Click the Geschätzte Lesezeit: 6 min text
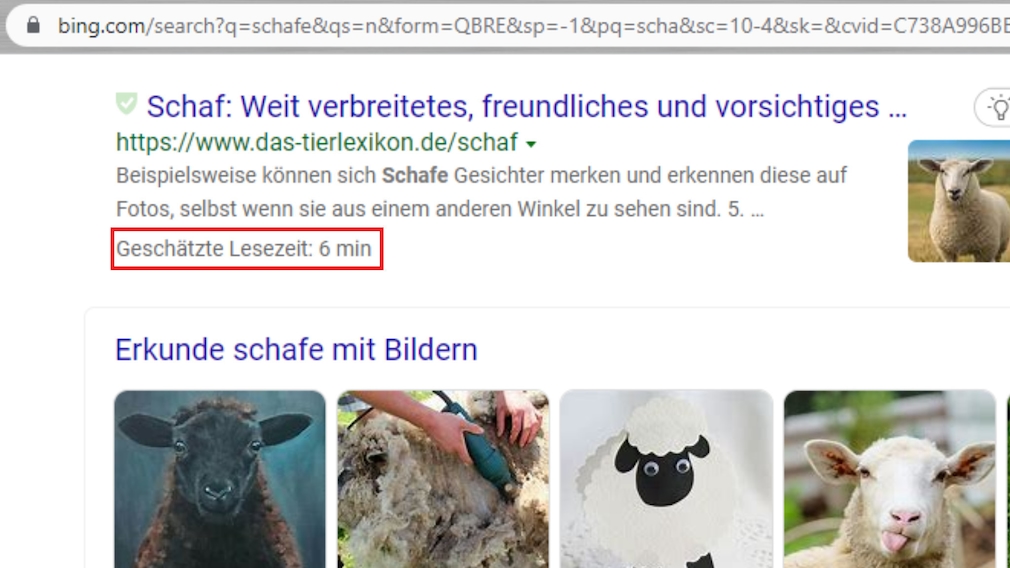Image resolution: width=1010 pixels, height=568 pixels. [x=243, y=249]
